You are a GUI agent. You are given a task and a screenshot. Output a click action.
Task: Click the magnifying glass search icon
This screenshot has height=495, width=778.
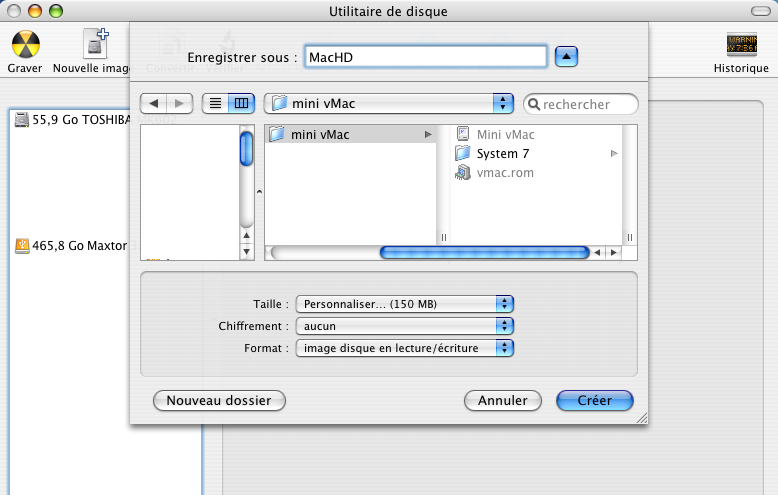533,104
